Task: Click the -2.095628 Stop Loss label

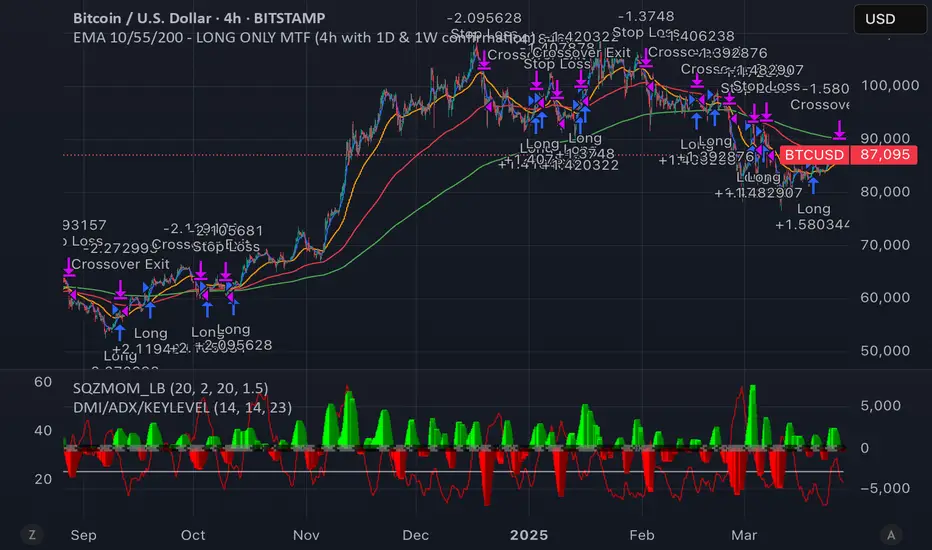Action: coord(484,26)
